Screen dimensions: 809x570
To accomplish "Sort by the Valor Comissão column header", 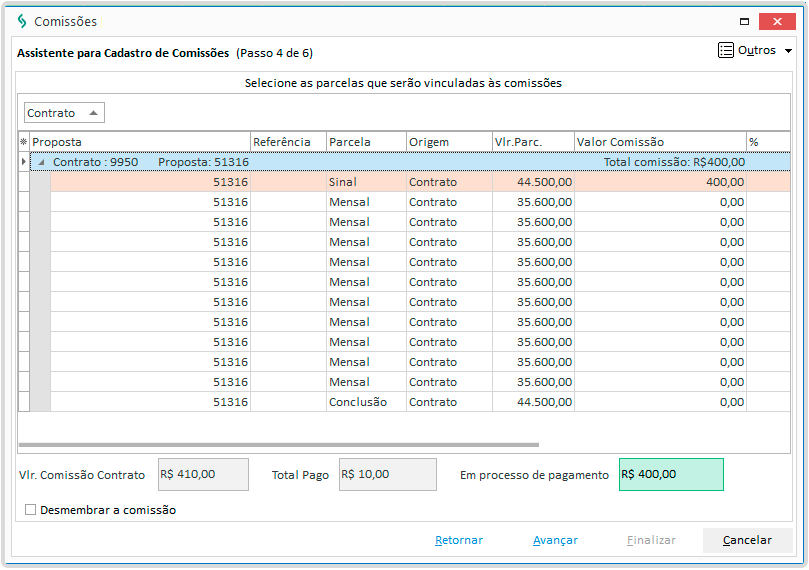I will click(x=660, y=142).
